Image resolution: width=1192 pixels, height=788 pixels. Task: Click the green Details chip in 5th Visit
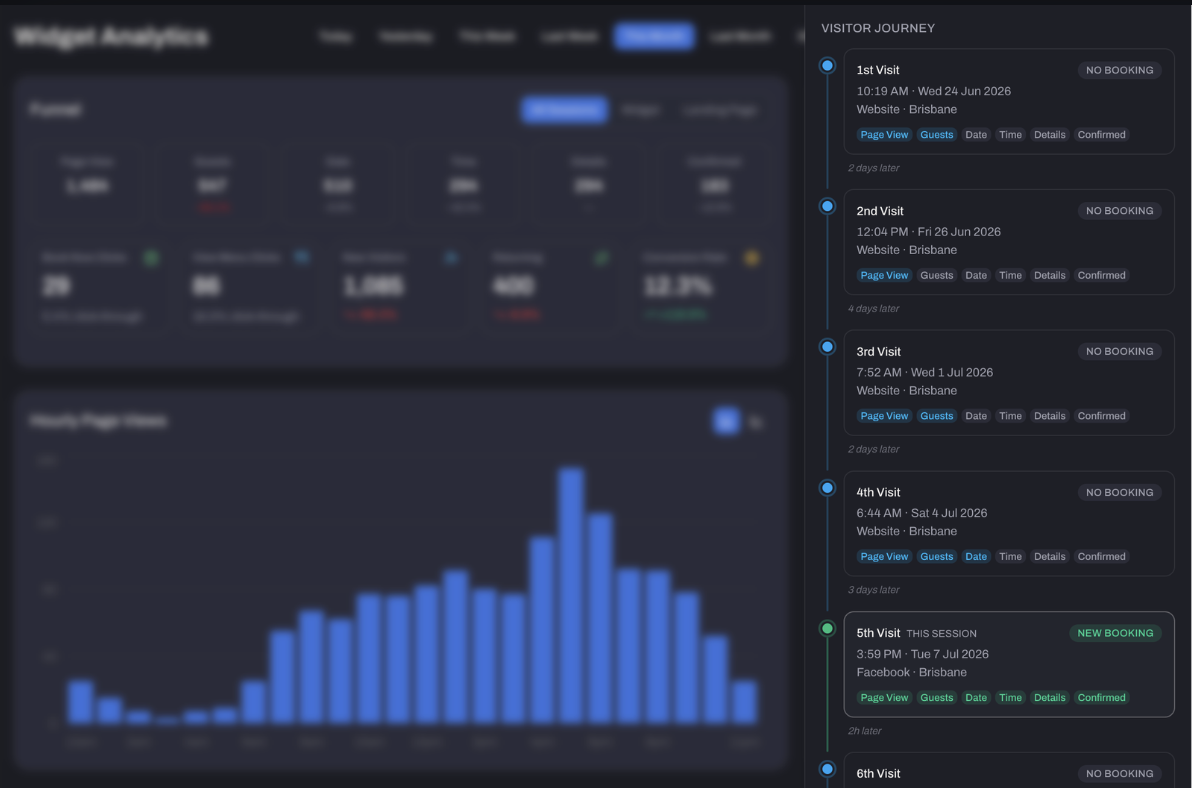pos(1050,698)
